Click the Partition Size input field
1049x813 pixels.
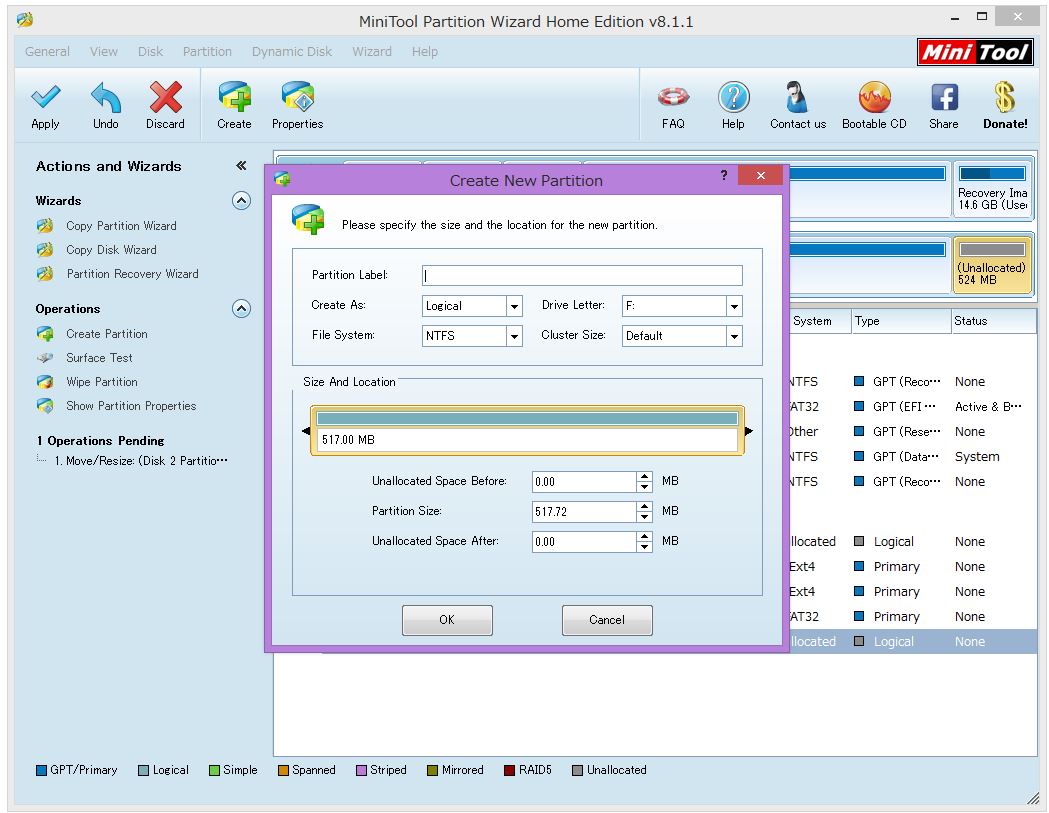point(584,512)
